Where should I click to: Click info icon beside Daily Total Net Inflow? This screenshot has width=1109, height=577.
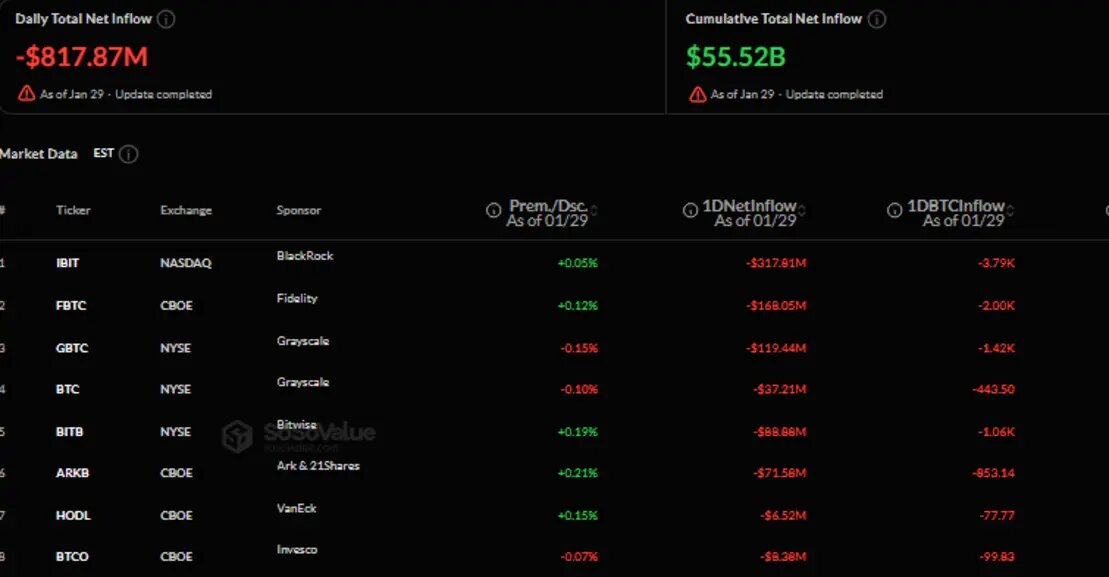(x=166, y=19)
